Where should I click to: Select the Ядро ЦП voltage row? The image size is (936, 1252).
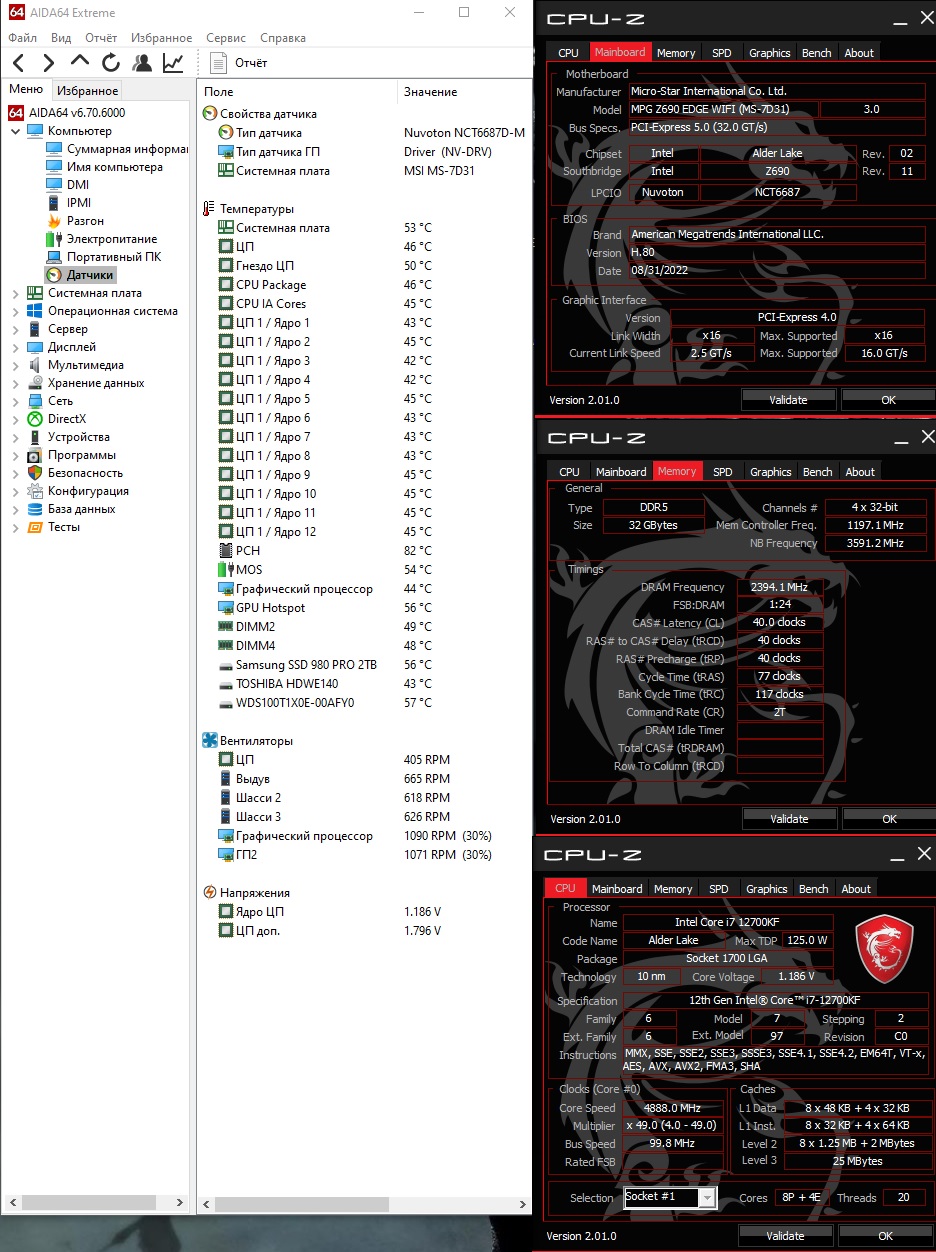click(x=365, y=912)
